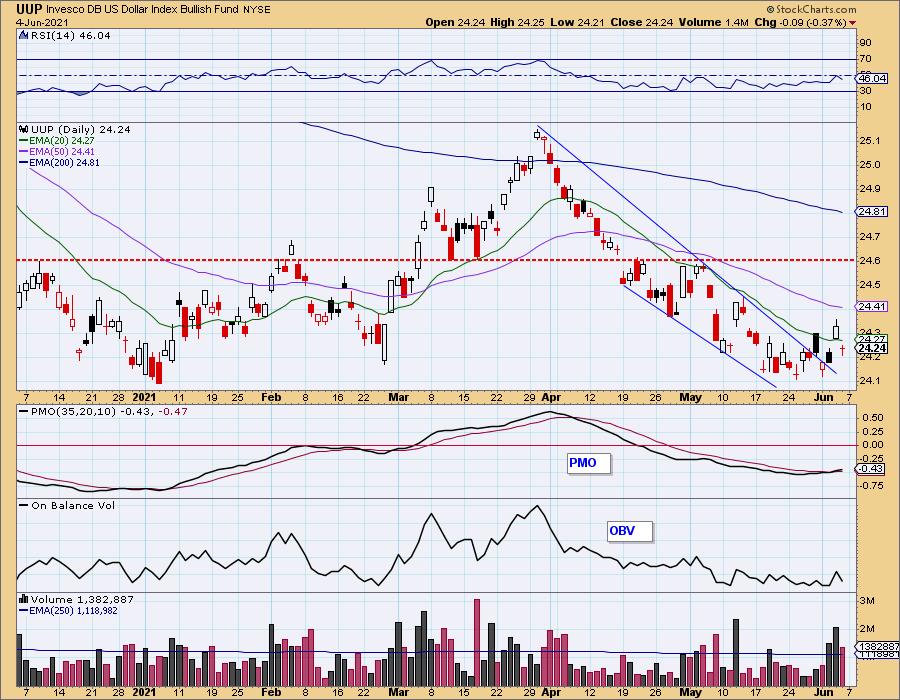Click the 3M volume axis label

(867, 601)
